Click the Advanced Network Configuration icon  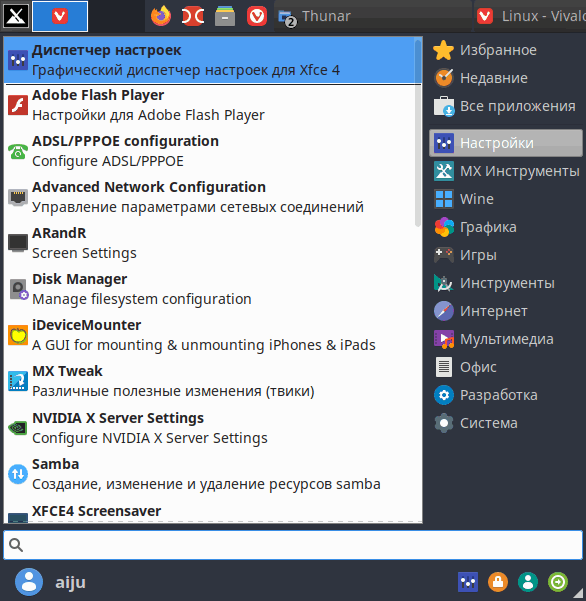18,197
